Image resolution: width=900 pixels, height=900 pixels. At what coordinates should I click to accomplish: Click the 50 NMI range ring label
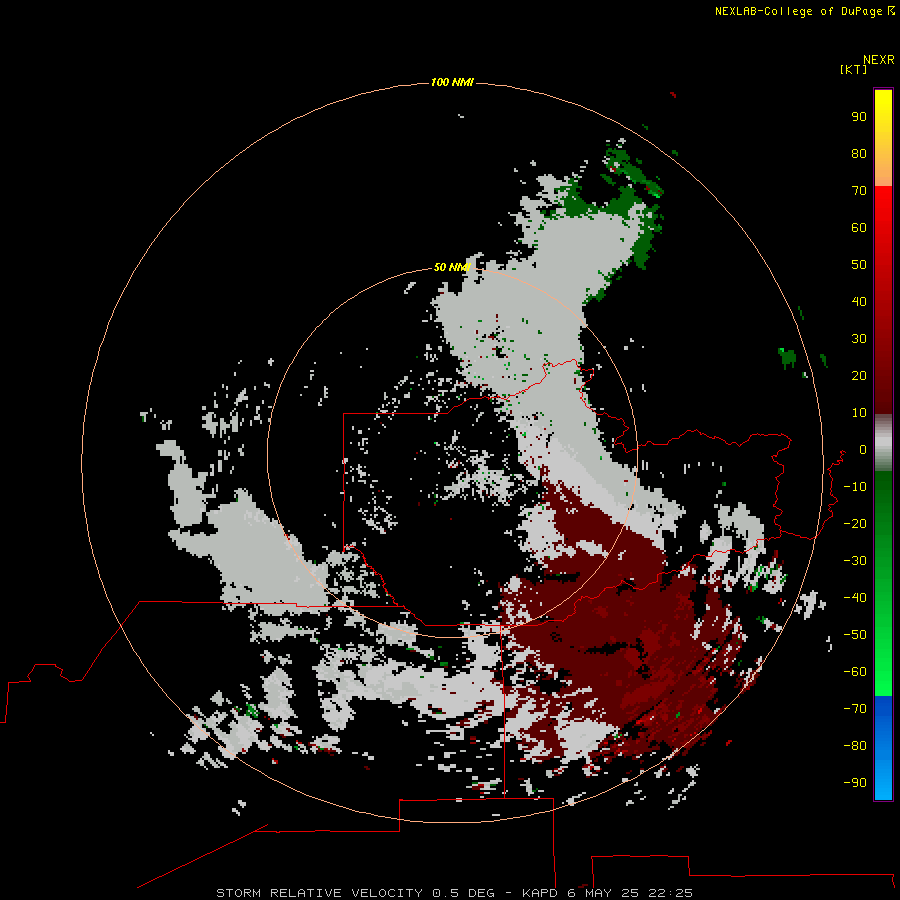tap(452, 267)
